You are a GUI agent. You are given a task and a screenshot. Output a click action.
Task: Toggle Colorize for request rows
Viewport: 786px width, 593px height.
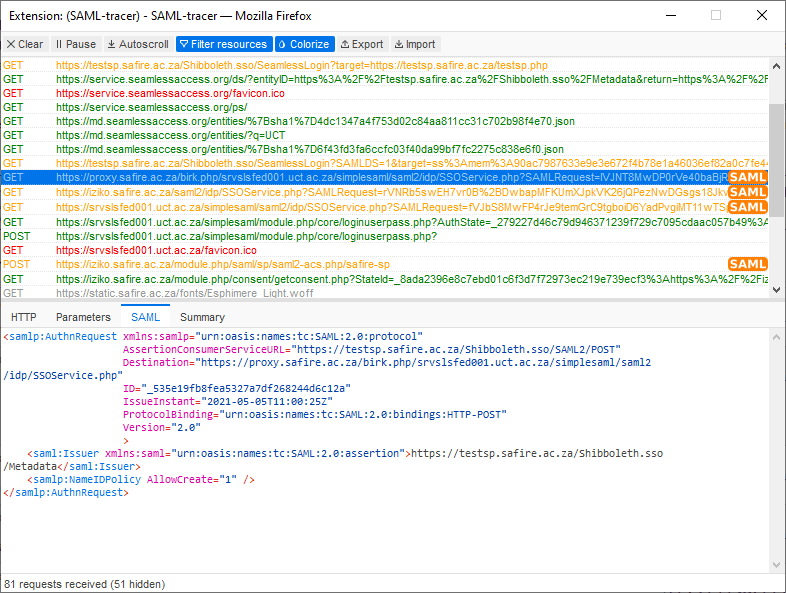point(305,44)
